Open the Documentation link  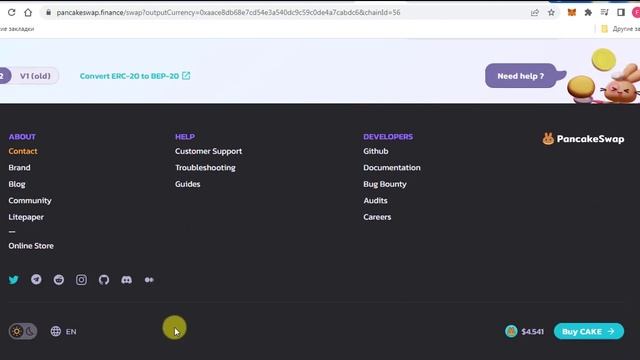[x=392, y=167]
